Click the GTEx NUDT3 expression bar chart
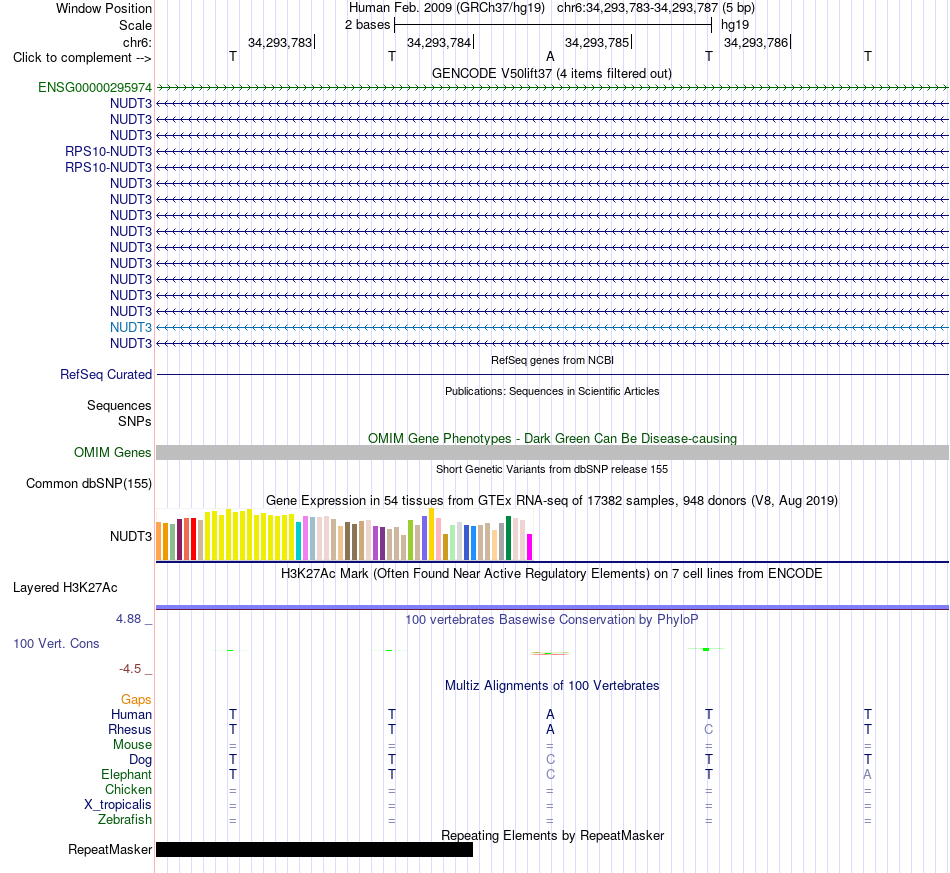The image size is (950, 873). click(344, 534)
